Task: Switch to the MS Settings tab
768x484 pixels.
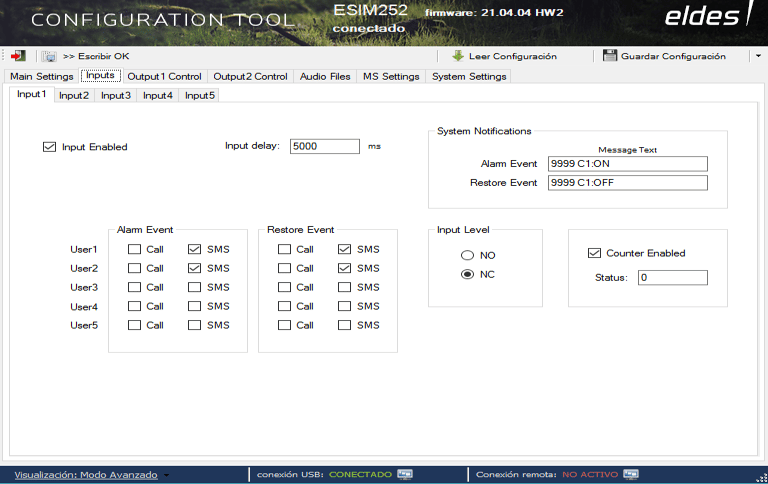Action: point(390,76)
